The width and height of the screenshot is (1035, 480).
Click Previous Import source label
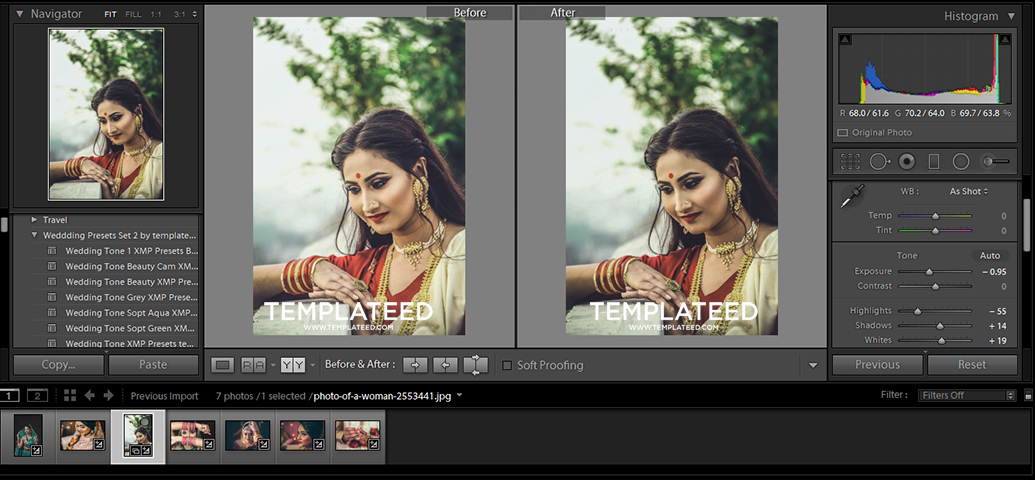click(164, 396)
